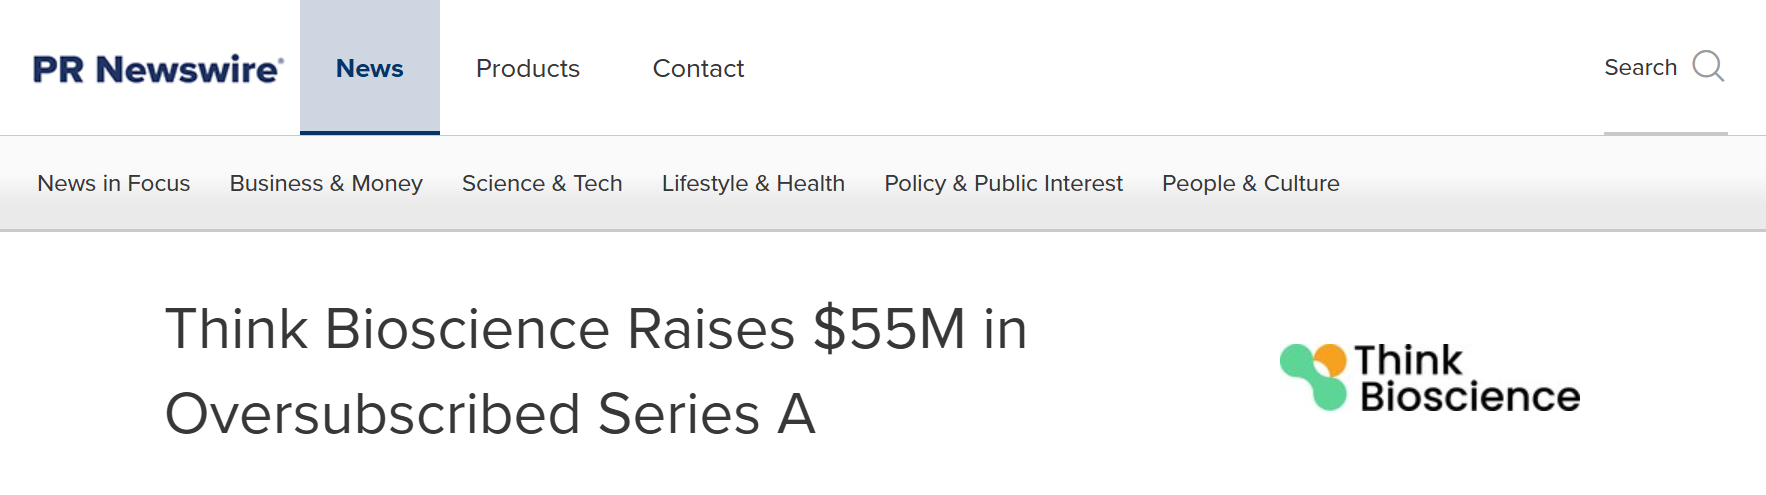Go to the Contact page

[698, 68]
